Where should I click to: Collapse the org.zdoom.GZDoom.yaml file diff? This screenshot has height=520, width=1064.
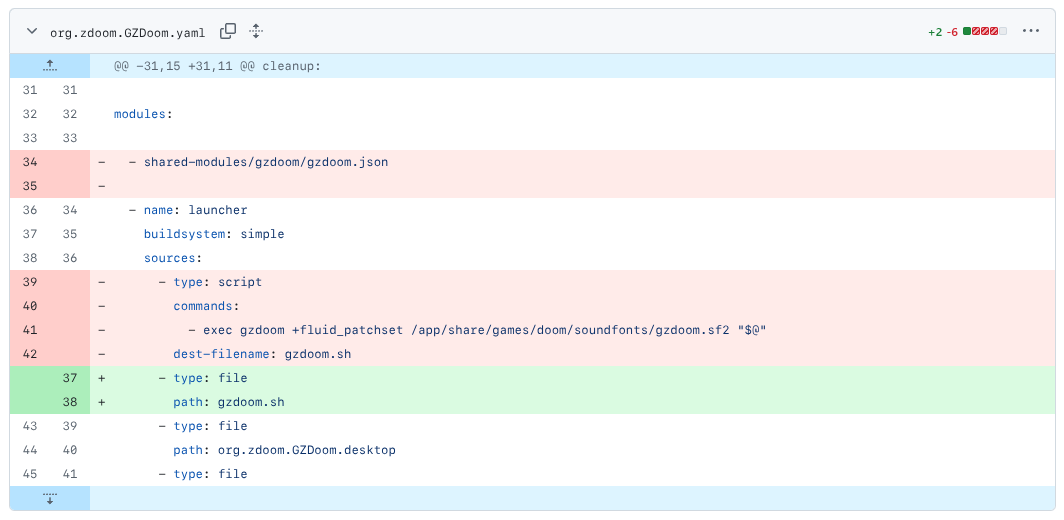[x=31, y=31]
